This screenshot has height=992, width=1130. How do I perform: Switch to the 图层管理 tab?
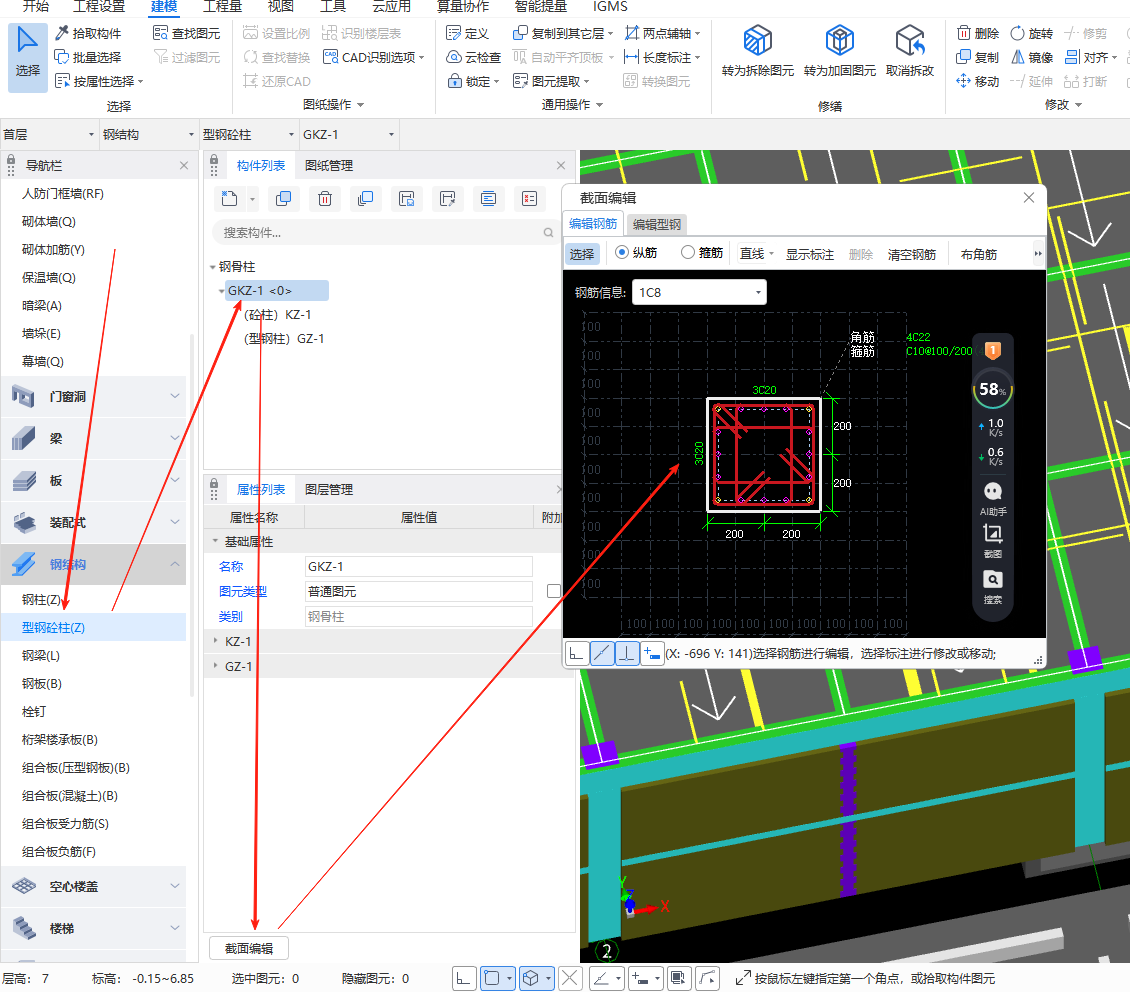point(329,489)
